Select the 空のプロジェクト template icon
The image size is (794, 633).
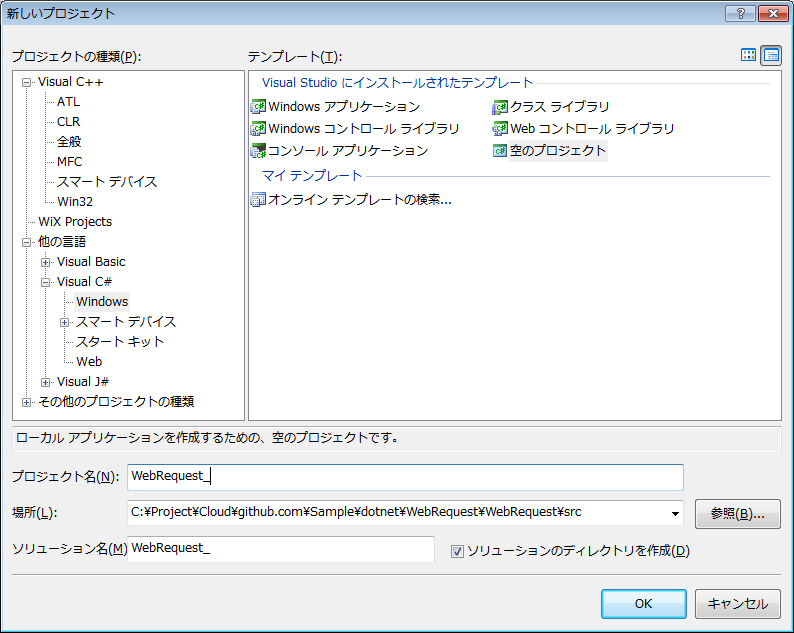(500, 150)
